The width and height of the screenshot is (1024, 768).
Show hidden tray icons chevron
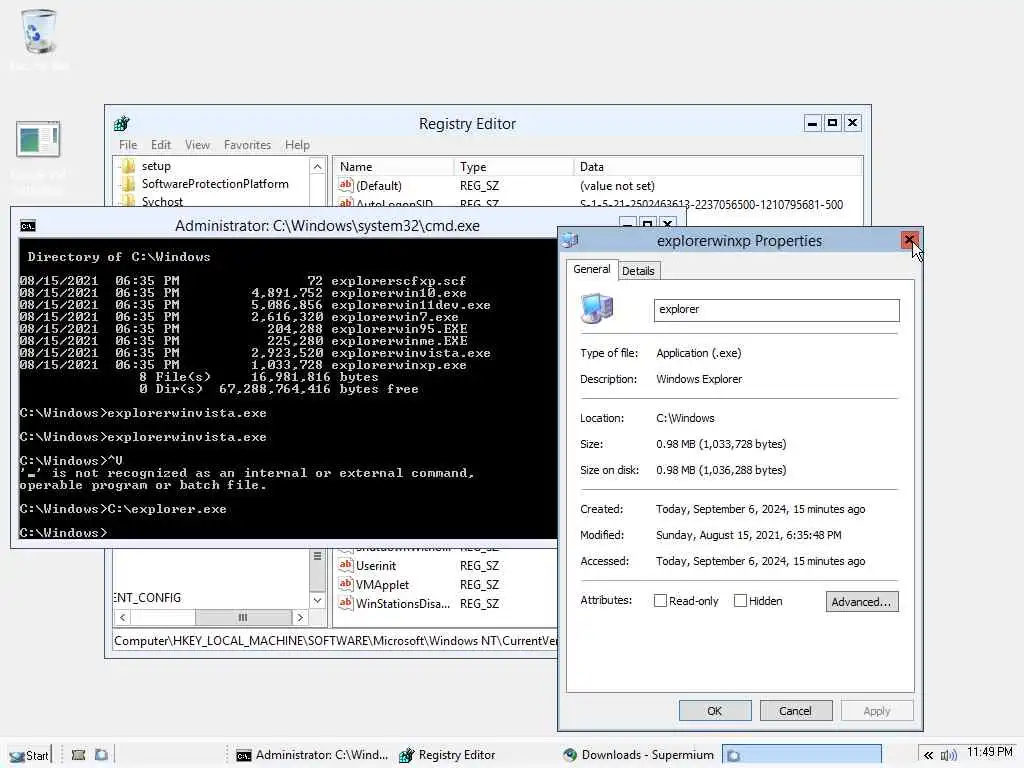(928, 756)
